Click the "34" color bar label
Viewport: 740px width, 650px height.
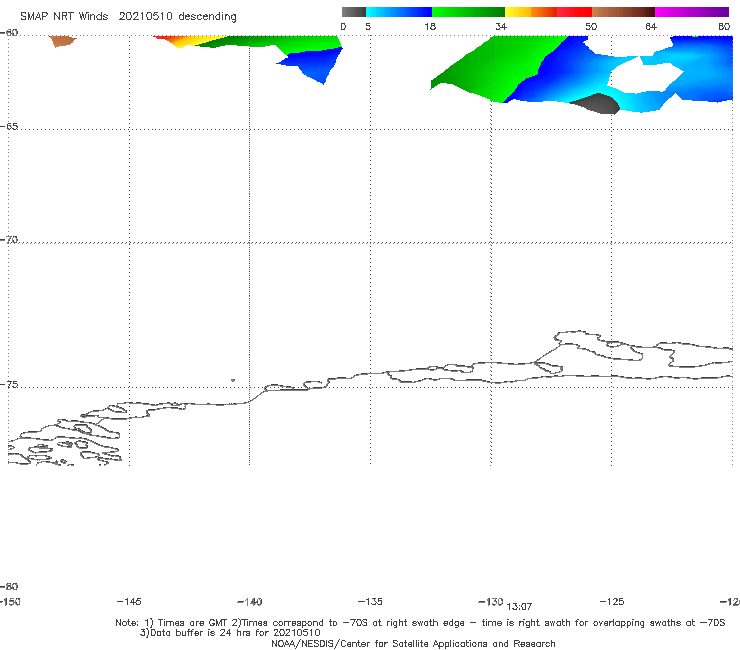click(x=501, y=27)
